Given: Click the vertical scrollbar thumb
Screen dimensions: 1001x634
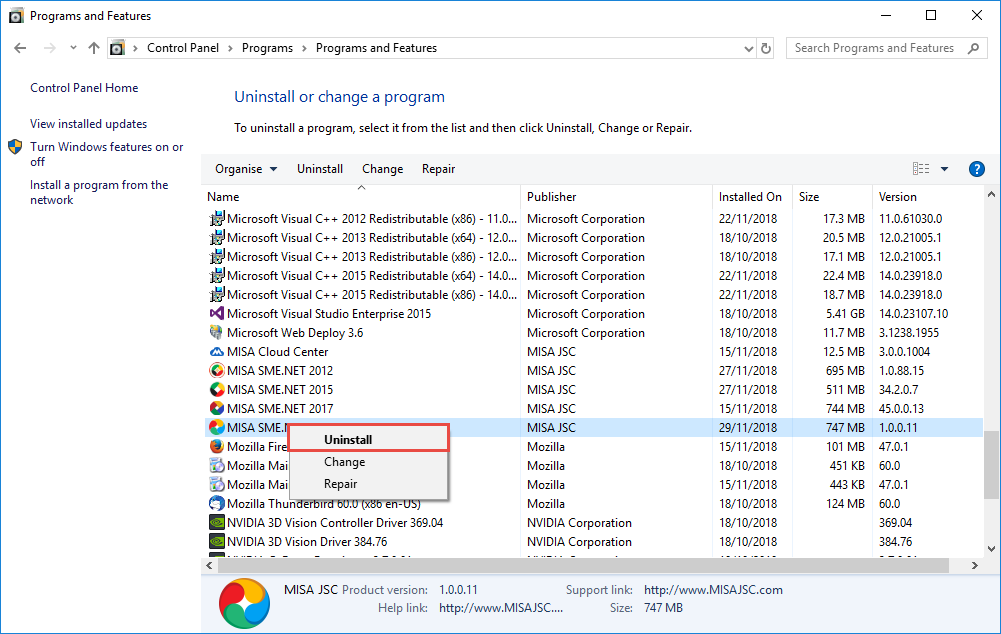Looking at the screenshot, I should click(x=991, y=465).
